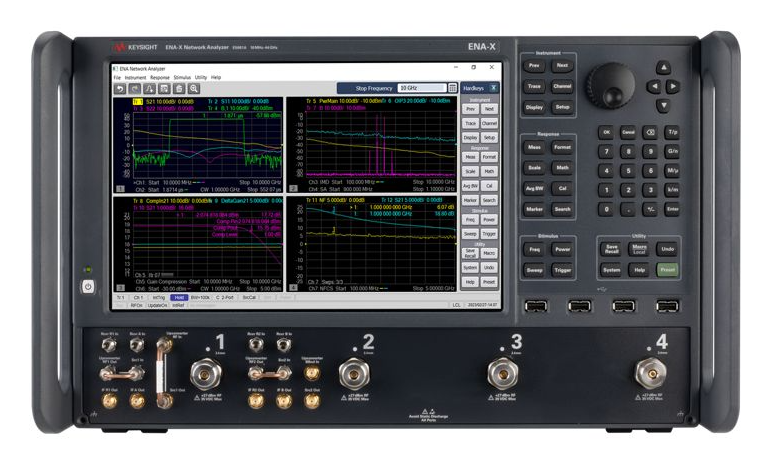The image size is (764, 461).
Task: Toggle the Hold status bar button
Action: coord(178,297)
